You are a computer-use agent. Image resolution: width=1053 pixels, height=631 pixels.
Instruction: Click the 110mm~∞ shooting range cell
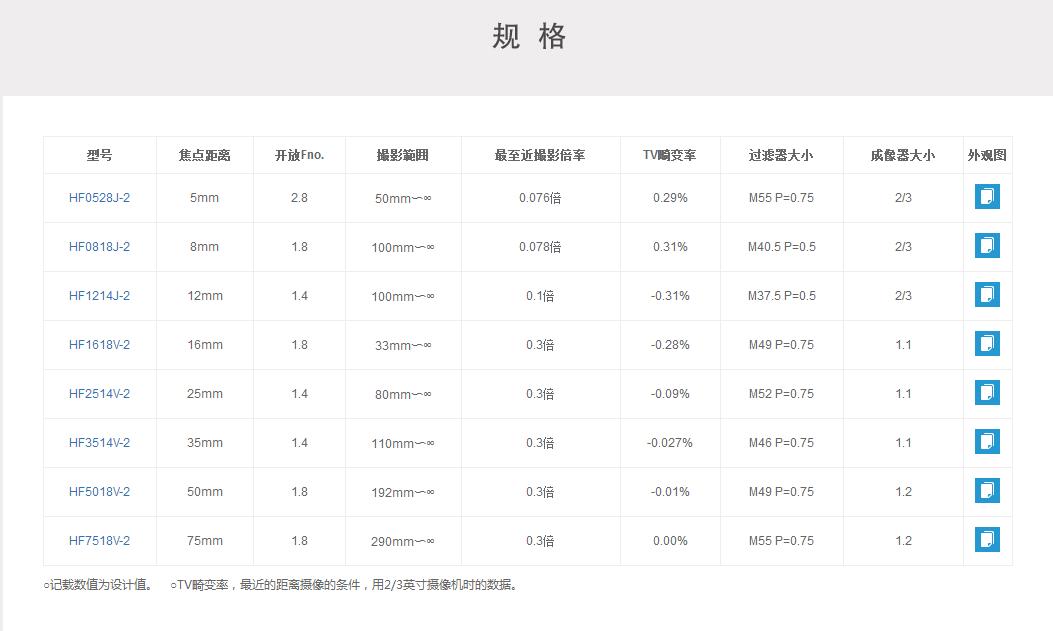tap(403, 444)
